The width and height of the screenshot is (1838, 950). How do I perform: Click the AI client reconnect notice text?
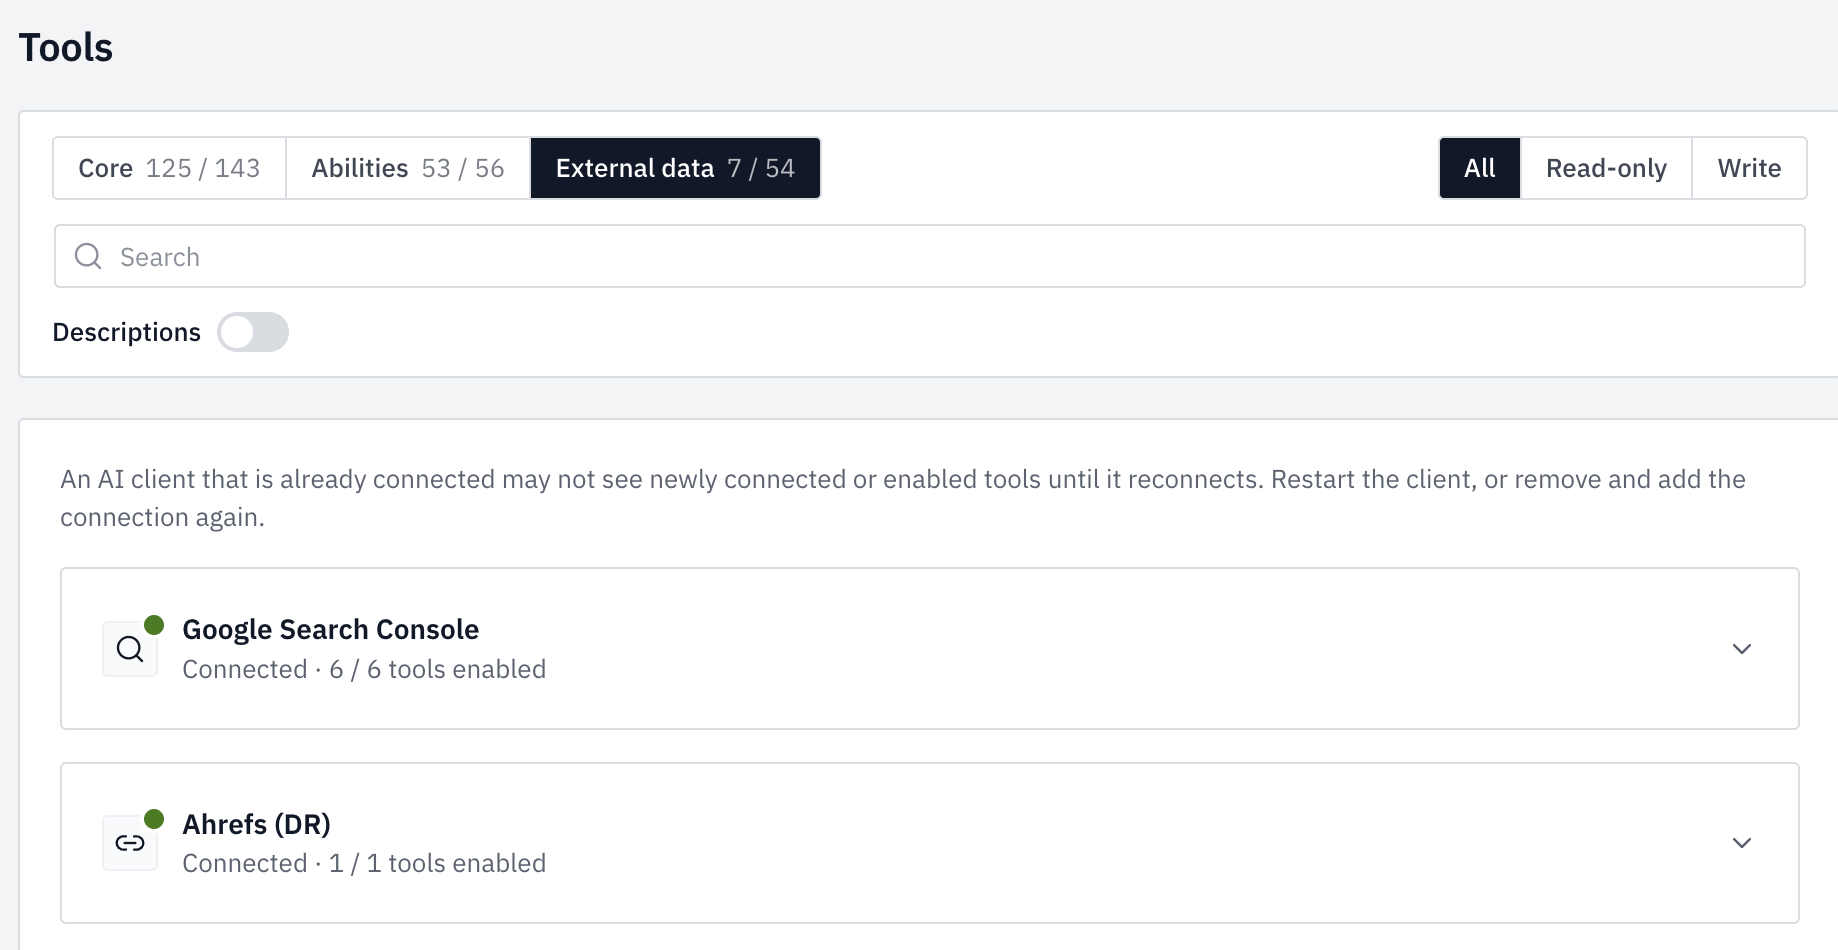(903, 498)
